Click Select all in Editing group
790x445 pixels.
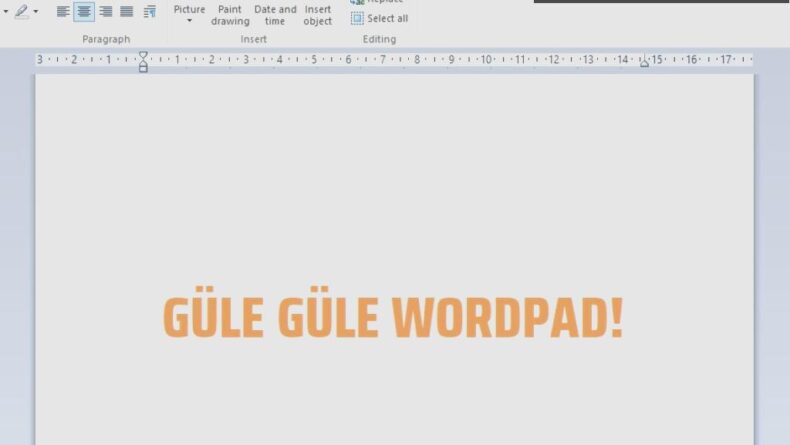click(x=379, y=18)
